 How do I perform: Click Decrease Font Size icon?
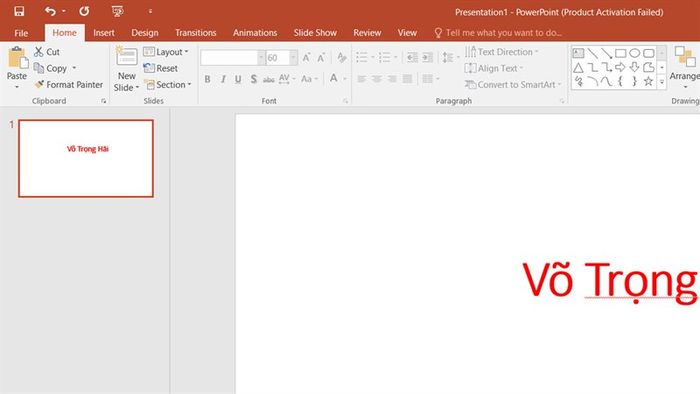pos(321,58)
